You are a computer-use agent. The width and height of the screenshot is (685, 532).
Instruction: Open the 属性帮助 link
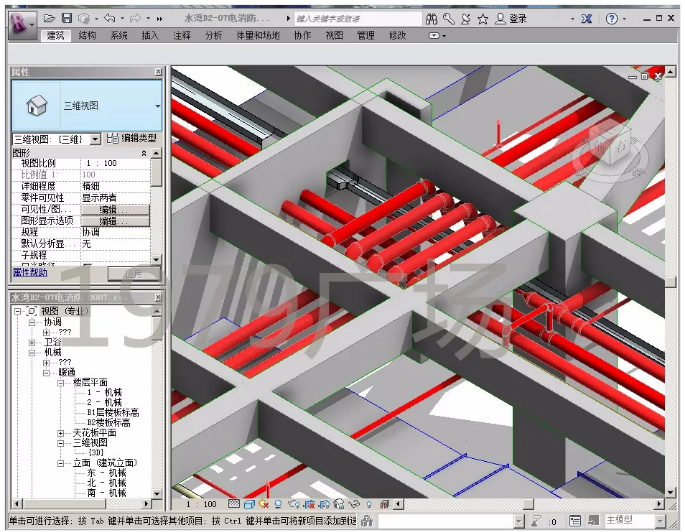click(30, 273)
